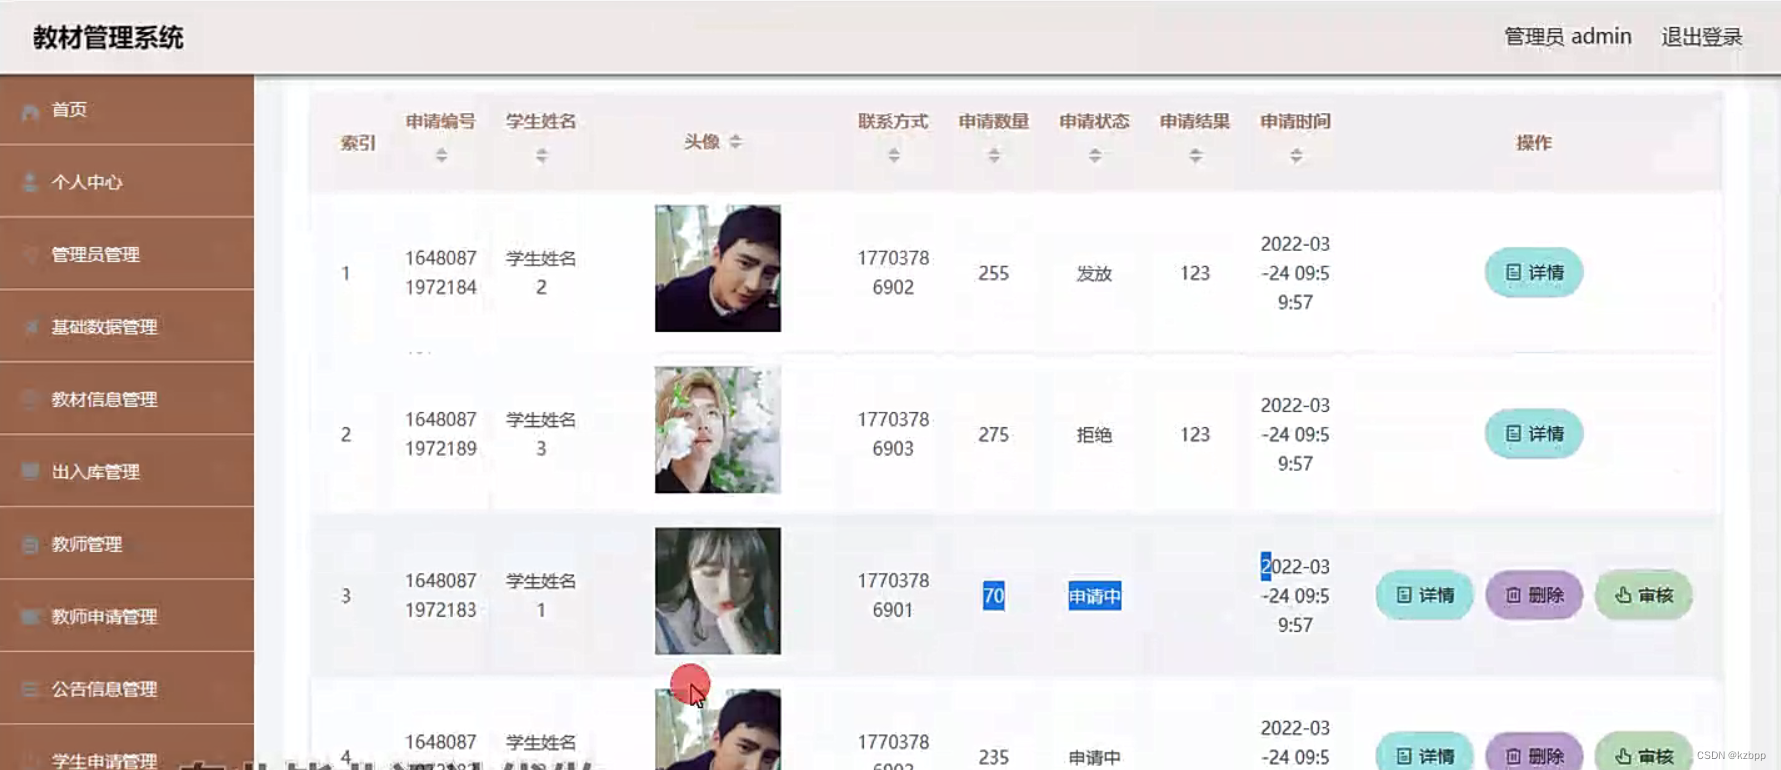Viewport: 1781px width, 770px height.
Task: Expand 出入库管理 sidebar section
Action: point(127,471)
